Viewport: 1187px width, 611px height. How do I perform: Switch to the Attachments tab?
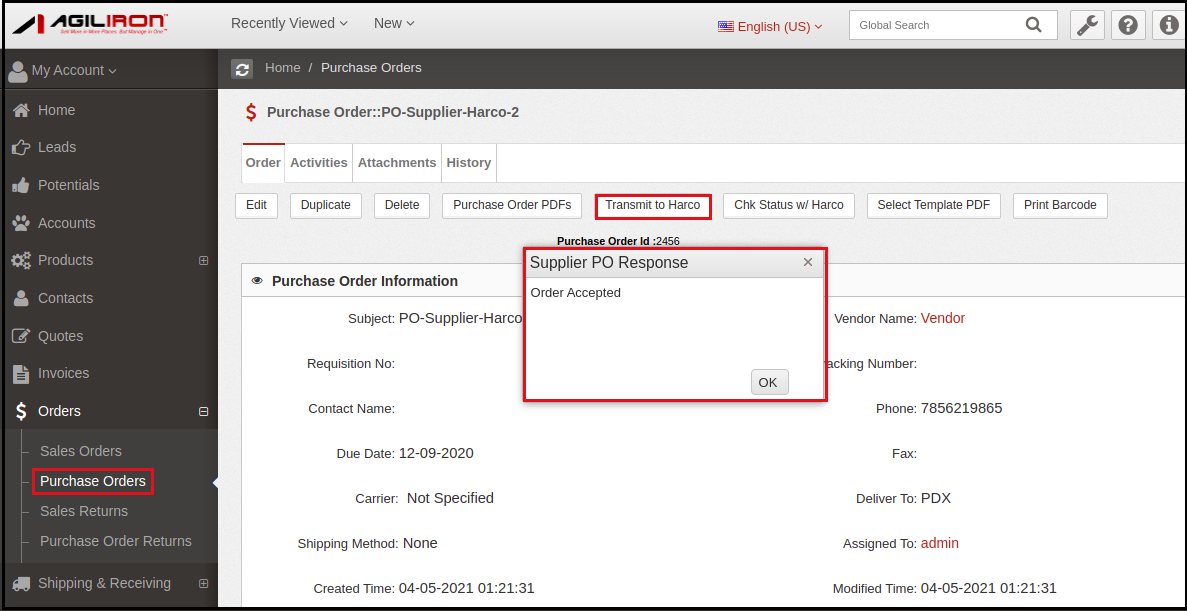tap(397, 163)
